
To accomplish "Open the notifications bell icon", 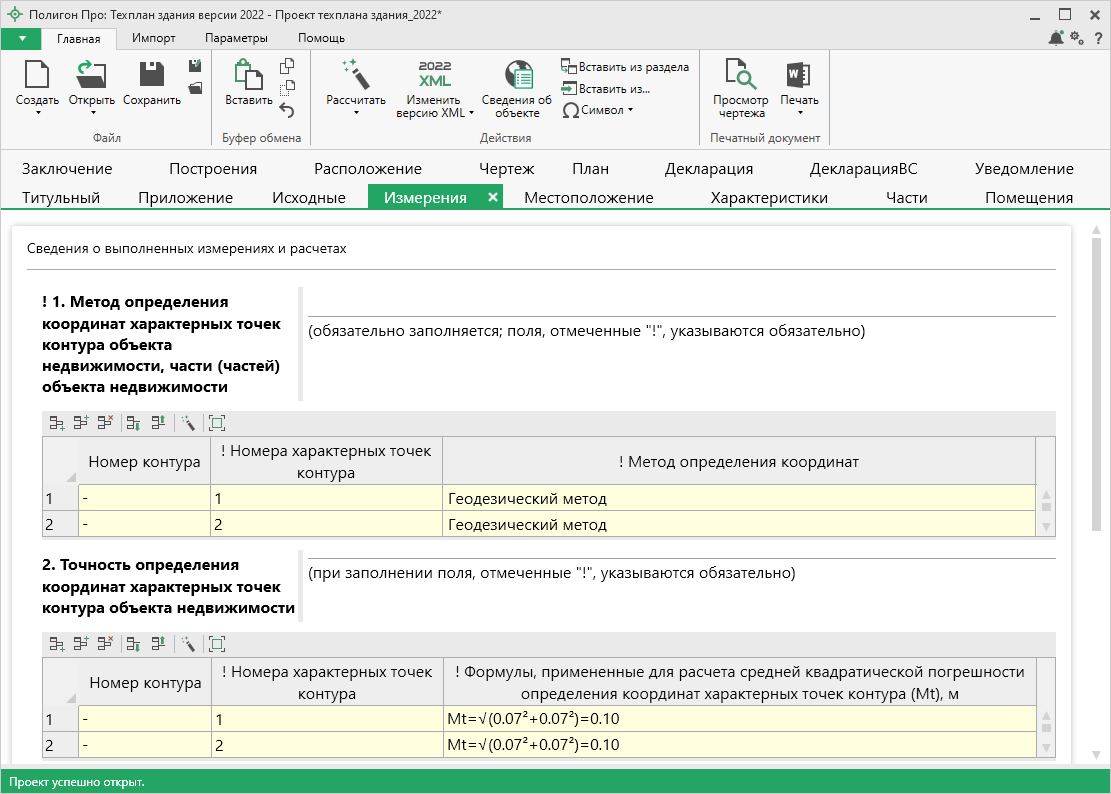I will pyautogui.click(x=1056, y=38).
